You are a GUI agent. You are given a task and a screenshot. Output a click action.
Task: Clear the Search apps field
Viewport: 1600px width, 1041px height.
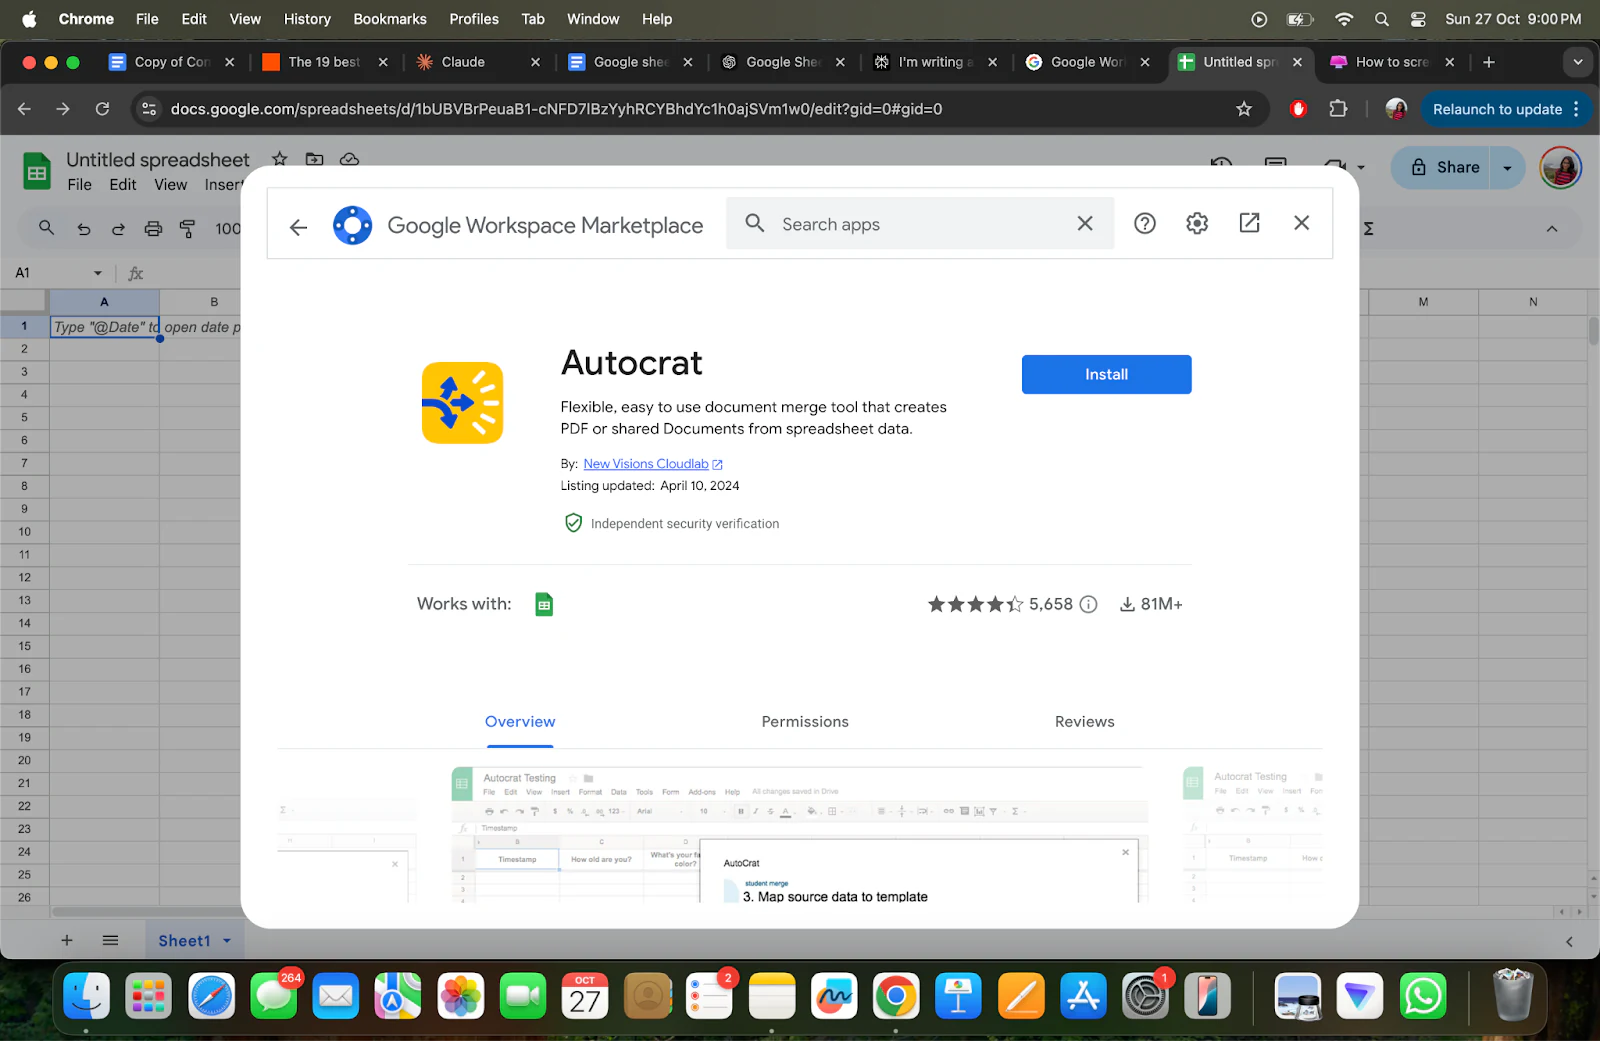1085,224
